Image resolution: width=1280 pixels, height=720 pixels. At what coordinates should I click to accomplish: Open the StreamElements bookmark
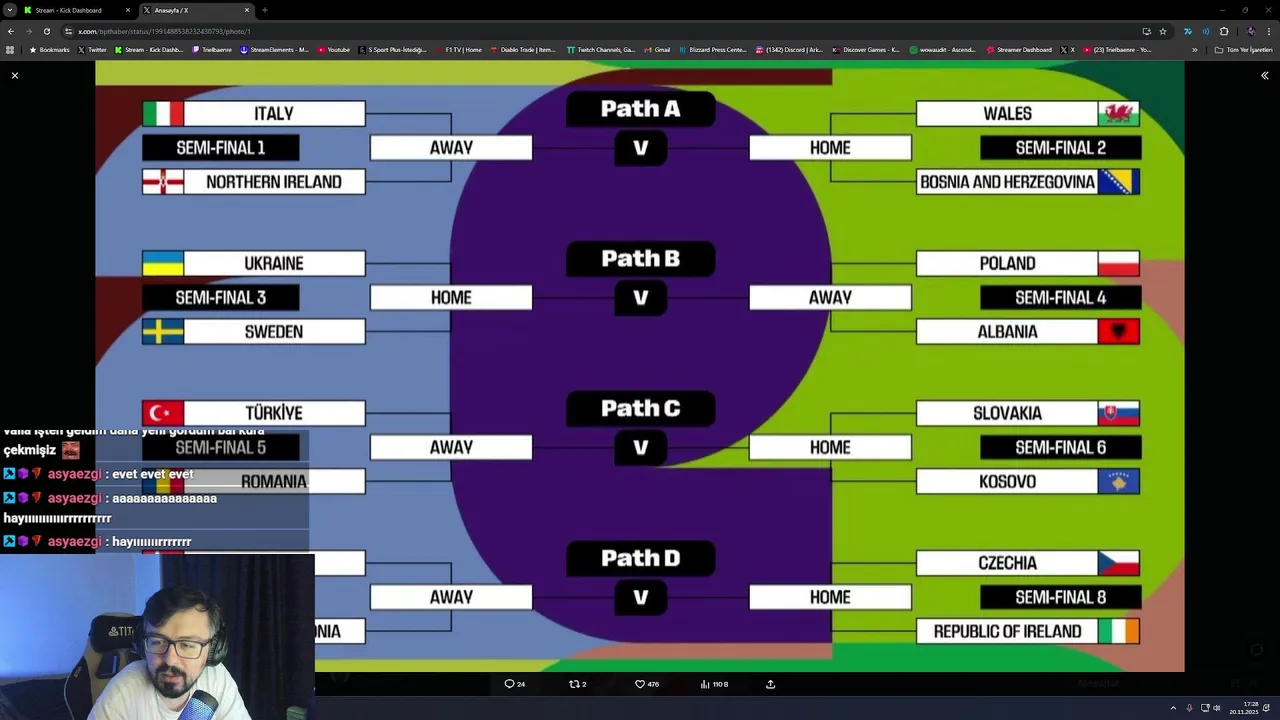click(274, 49)
